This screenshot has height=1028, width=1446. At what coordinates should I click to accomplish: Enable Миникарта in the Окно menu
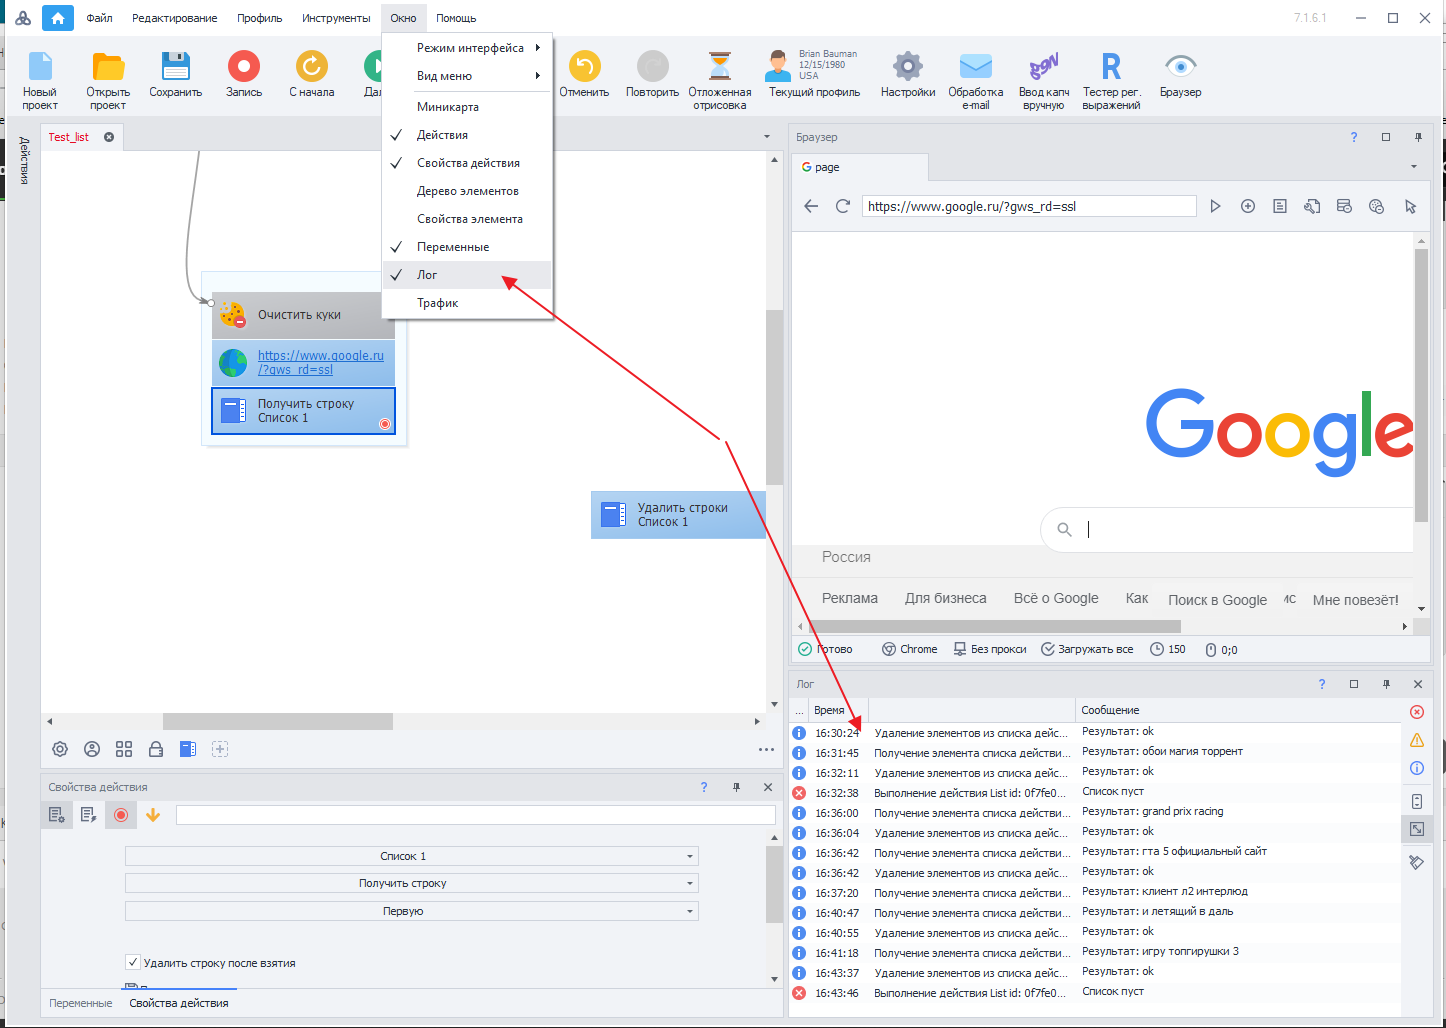click(467, 107)
